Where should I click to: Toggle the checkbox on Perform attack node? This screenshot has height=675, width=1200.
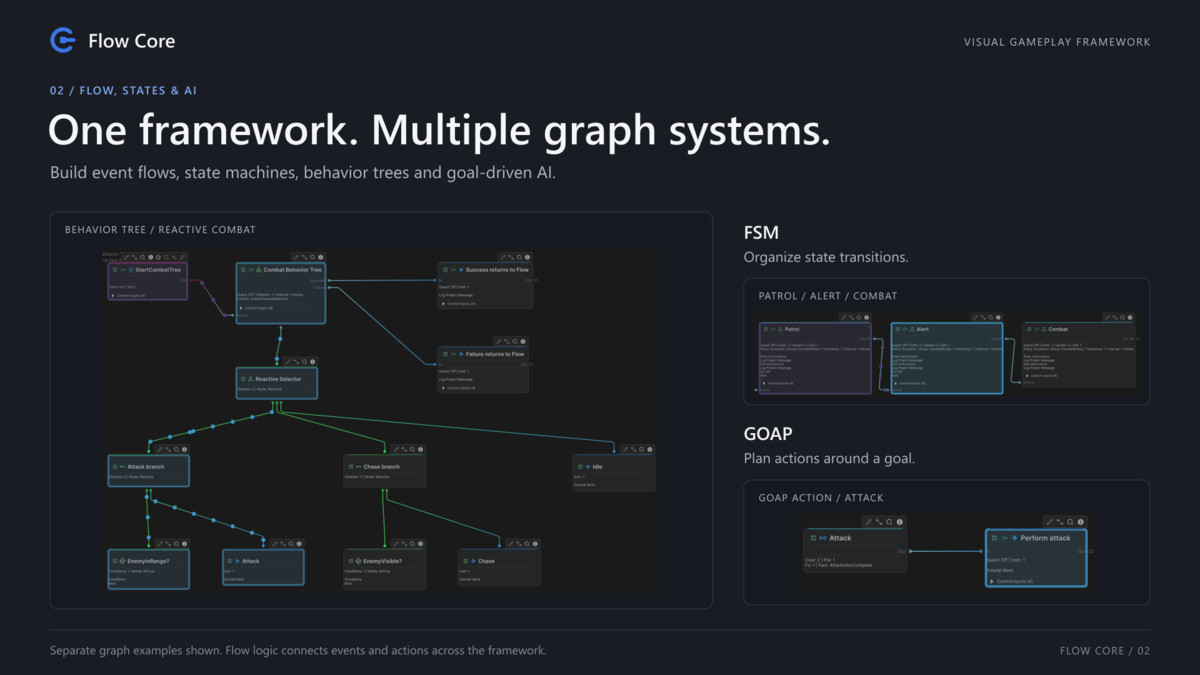tap(995, 538)
